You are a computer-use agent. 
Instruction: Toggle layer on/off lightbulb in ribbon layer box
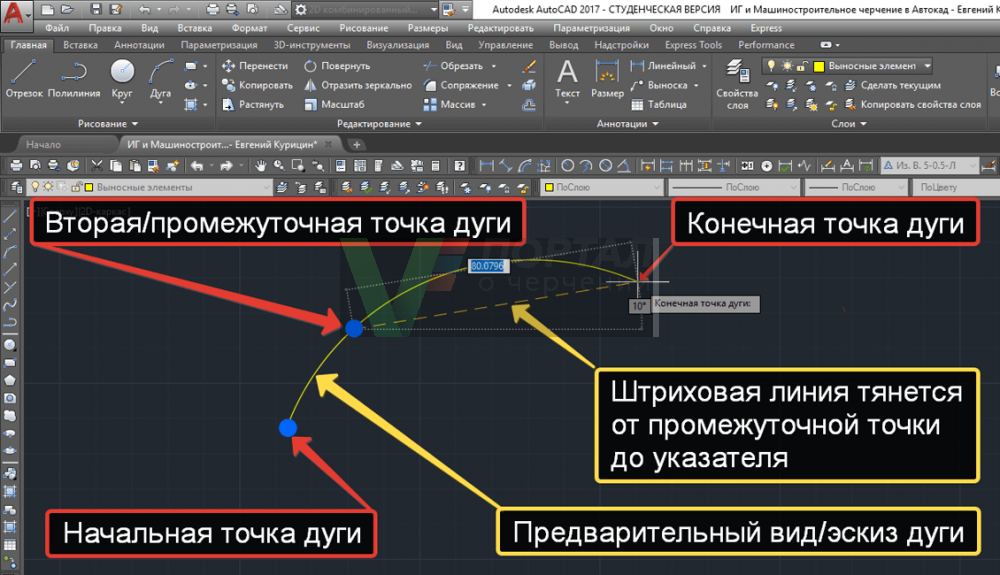click(x=771, y=66)
